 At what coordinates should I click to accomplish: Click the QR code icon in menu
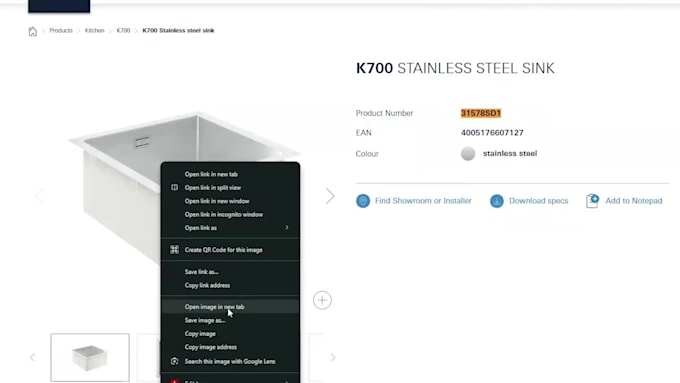[174, 249]
